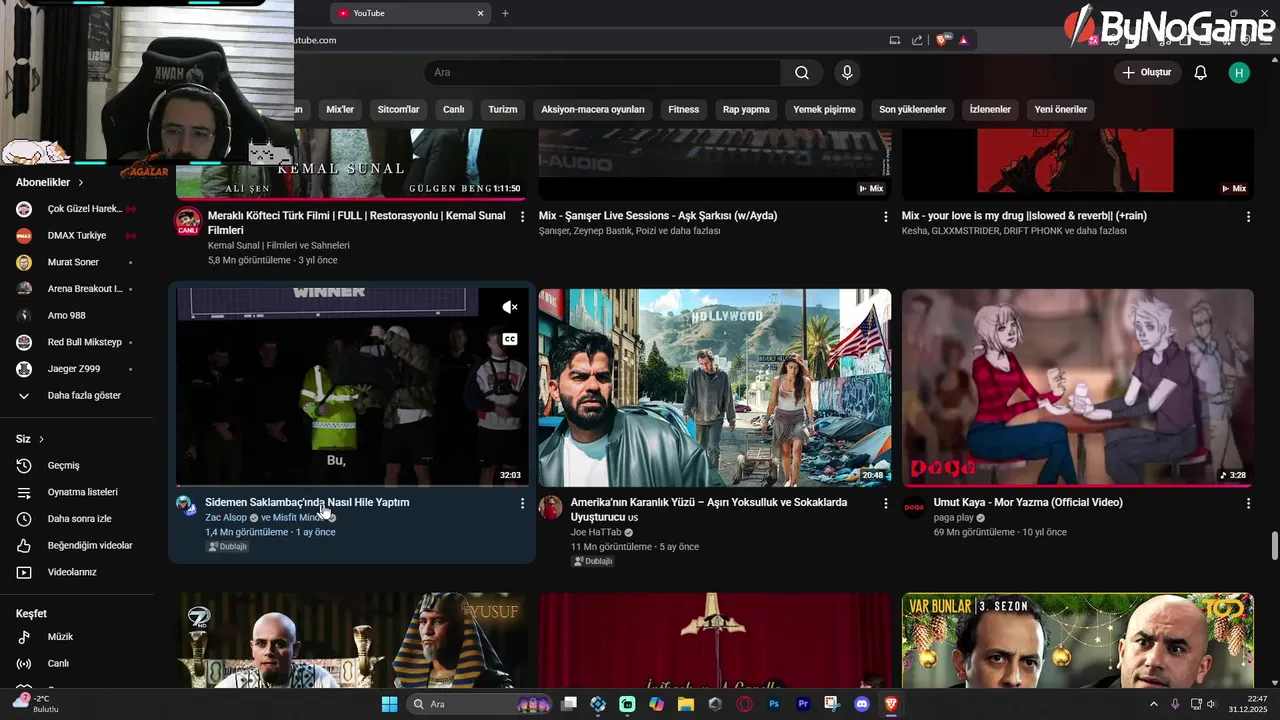Open options menu for Şanışer Live Sessions mix
Image resolution: width=1280 pixels, height=720 pixels.
point(885,216)
